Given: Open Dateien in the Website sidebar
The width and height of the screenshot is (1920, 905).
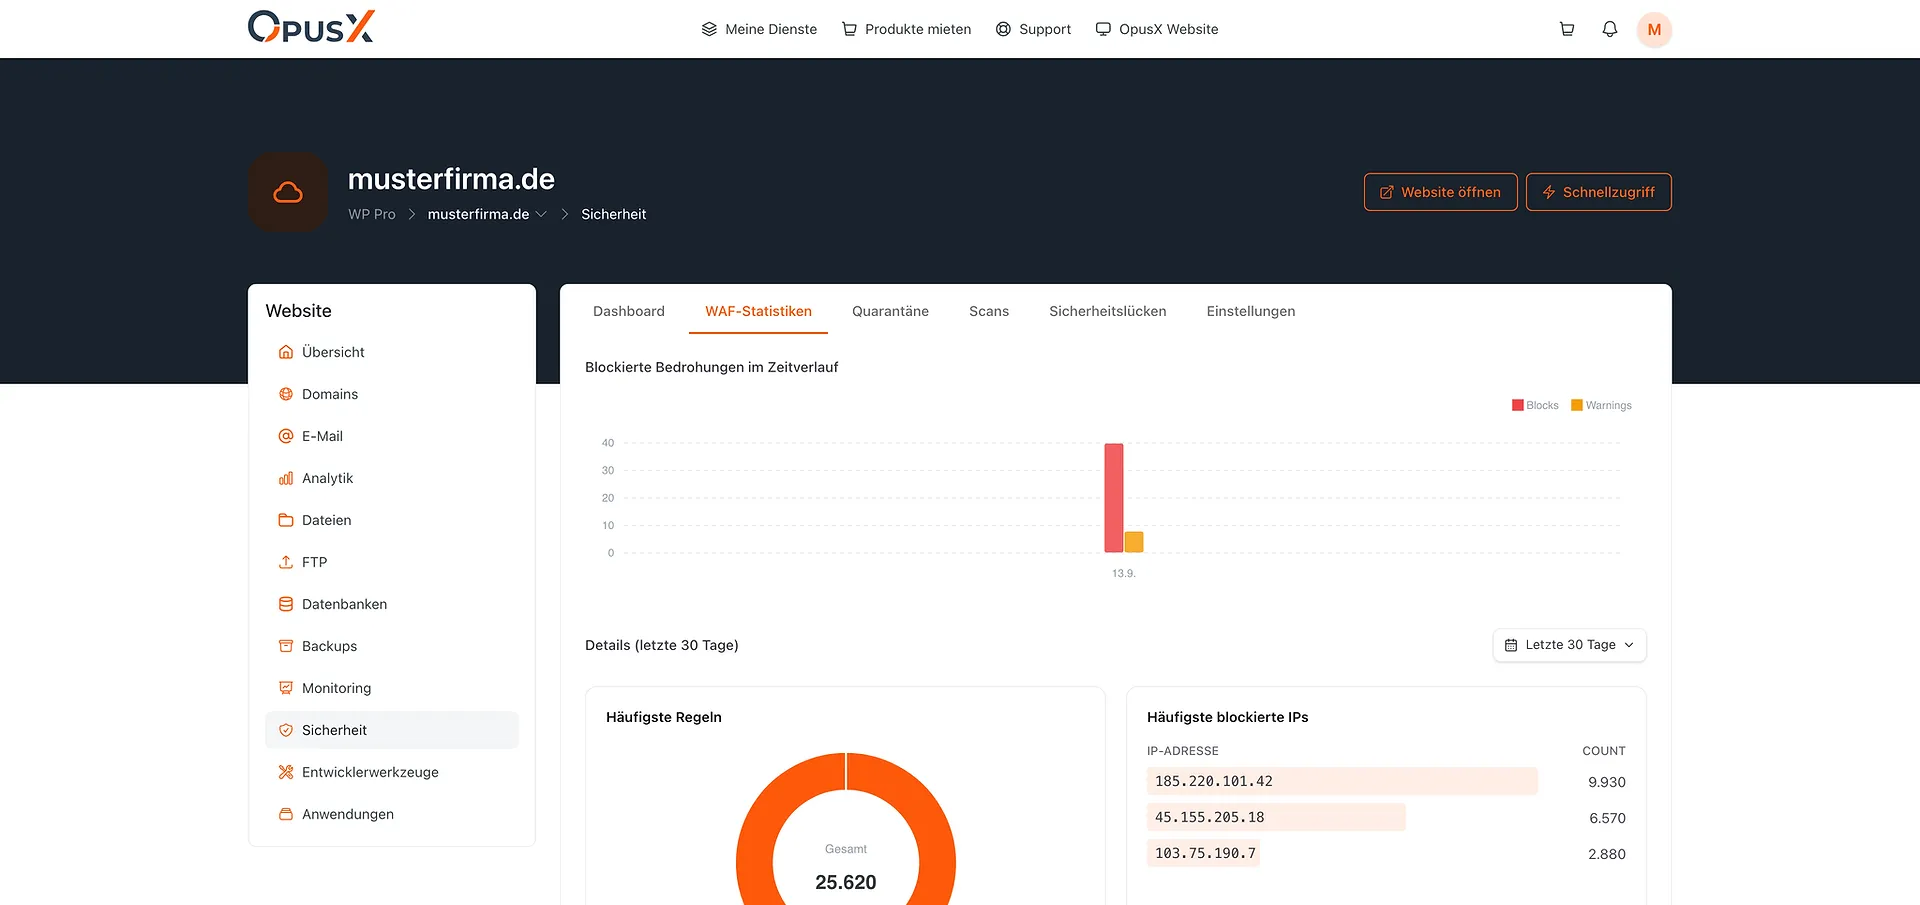Looking at the screenshot, I should (x=392, y=520).
